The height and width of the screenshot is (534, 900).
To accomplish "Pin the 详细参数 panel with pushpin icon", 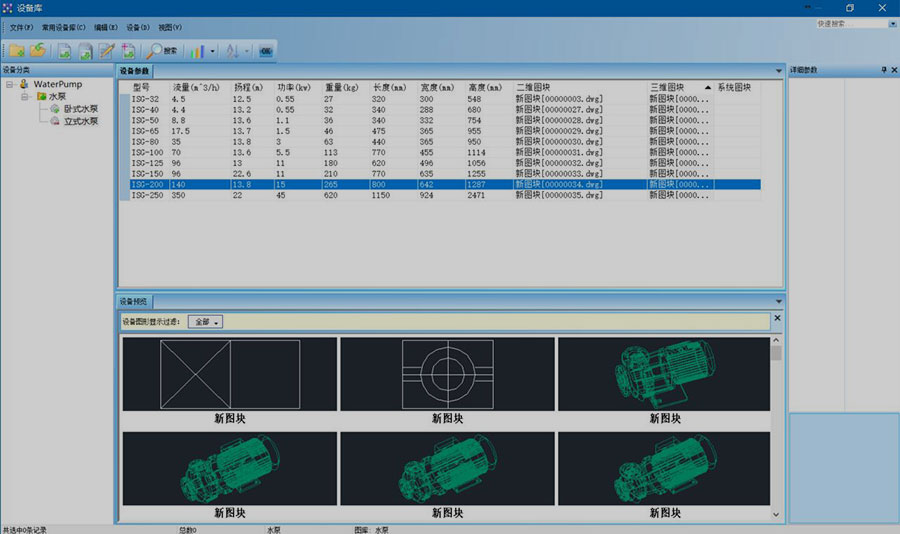I will click(883, 70).
